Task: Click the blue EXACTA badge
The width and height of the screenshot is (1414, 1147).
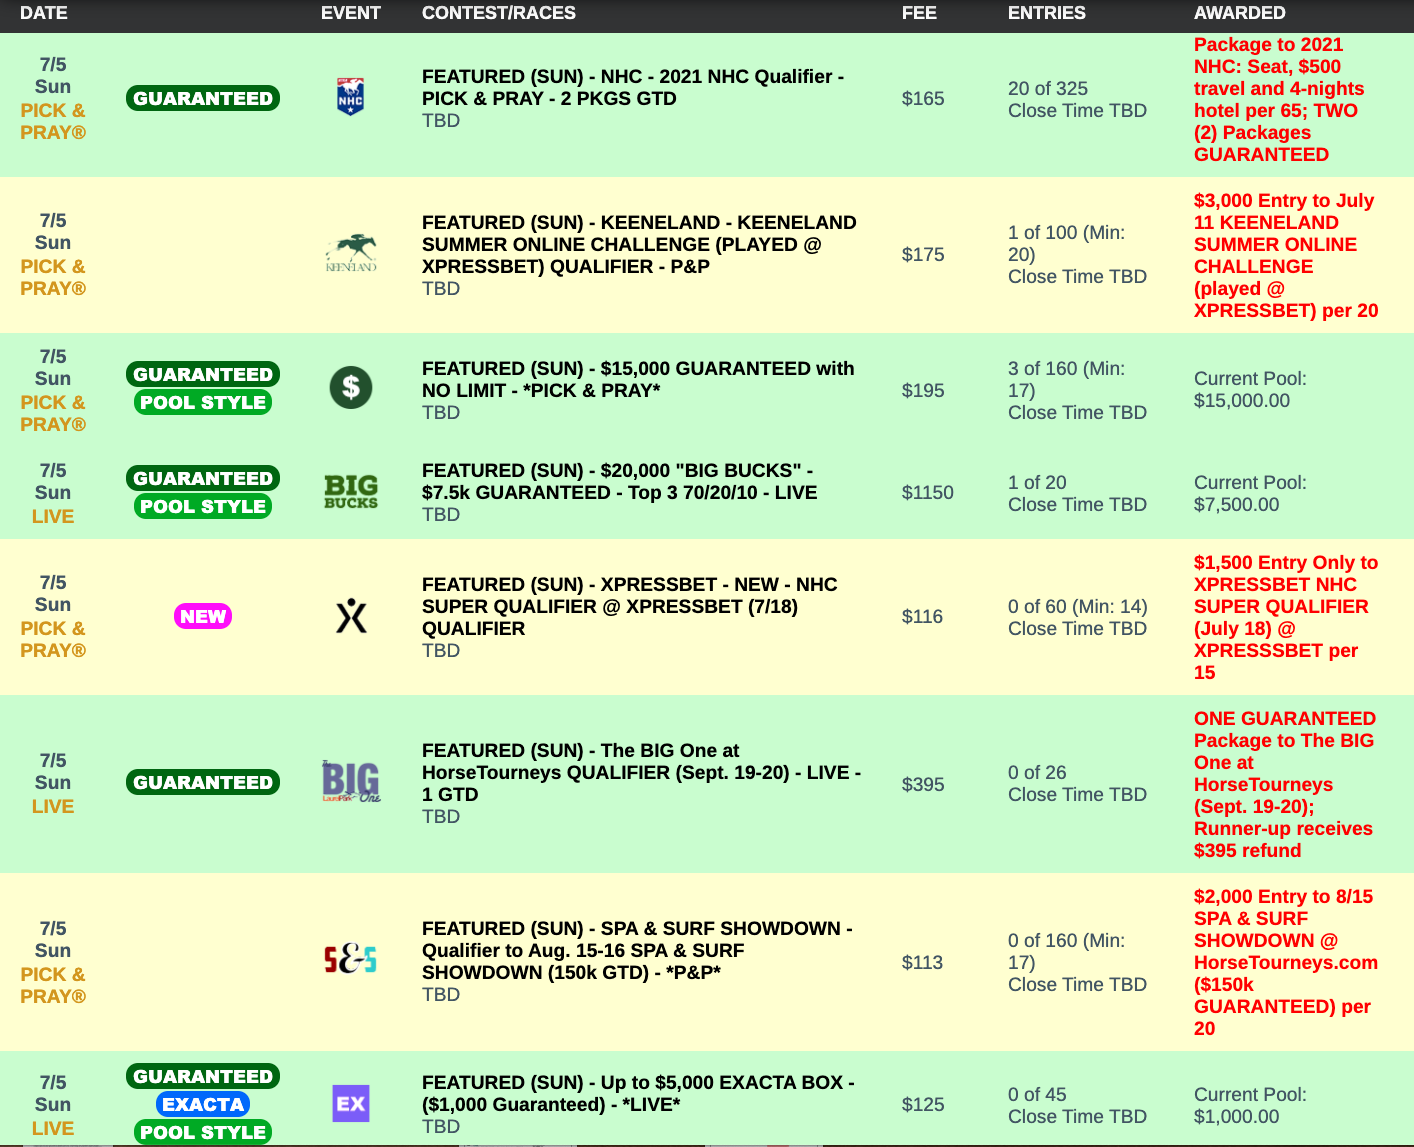Action: (203, 1104)
